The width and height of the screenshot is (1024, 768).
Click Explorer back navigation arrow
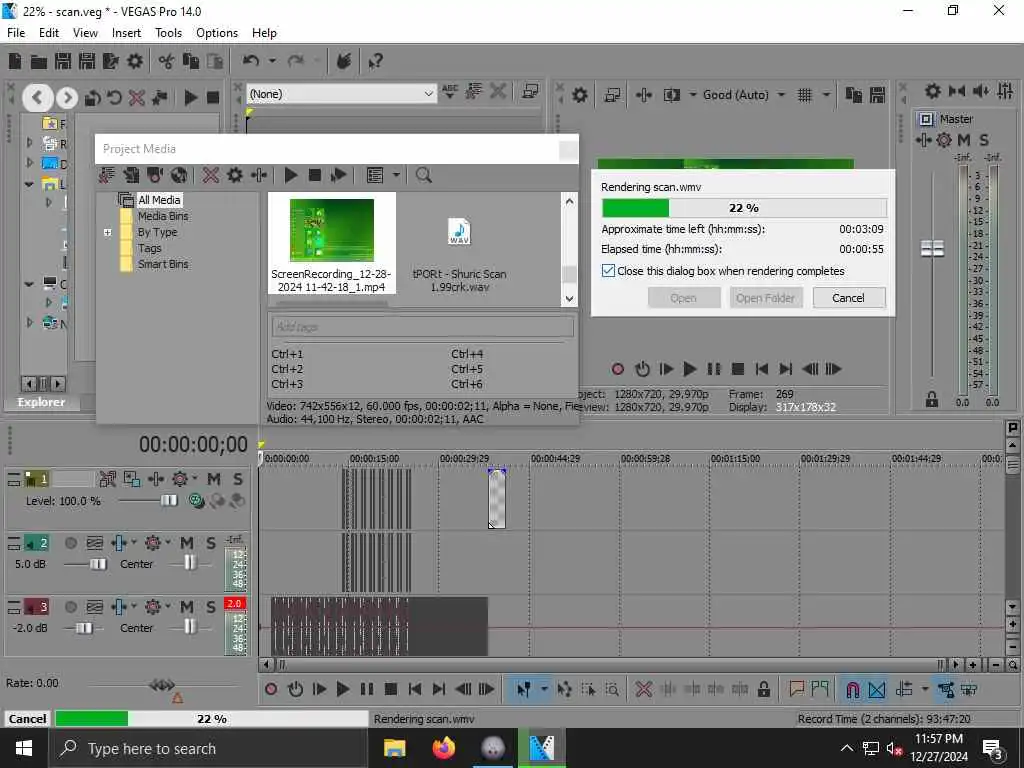(37, 98)
